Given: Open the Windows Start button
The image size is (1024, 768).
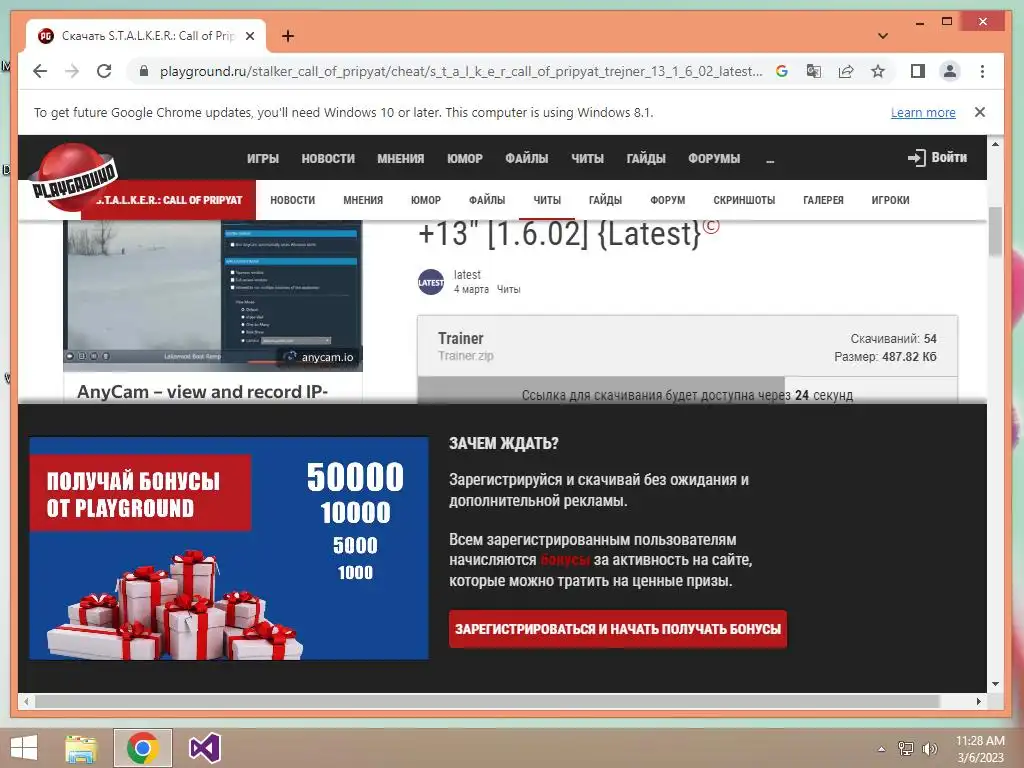Looking at the screenshot, I should point(24,748).
